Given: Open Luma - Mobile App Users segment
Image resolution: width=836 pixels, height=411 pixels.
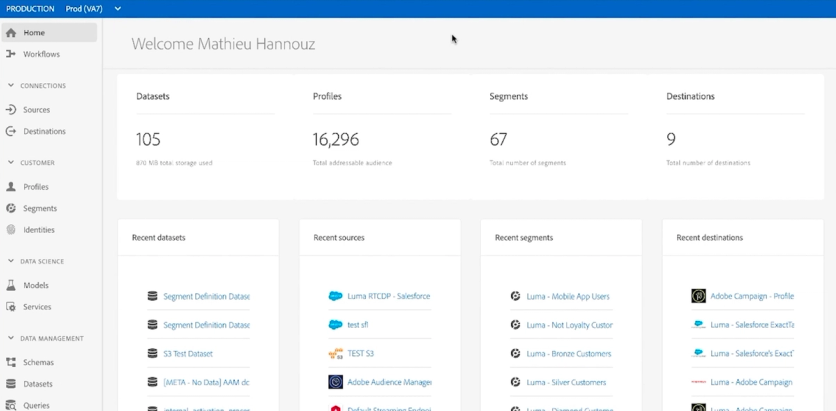Looking at the screenshot, I should point(568,296).
